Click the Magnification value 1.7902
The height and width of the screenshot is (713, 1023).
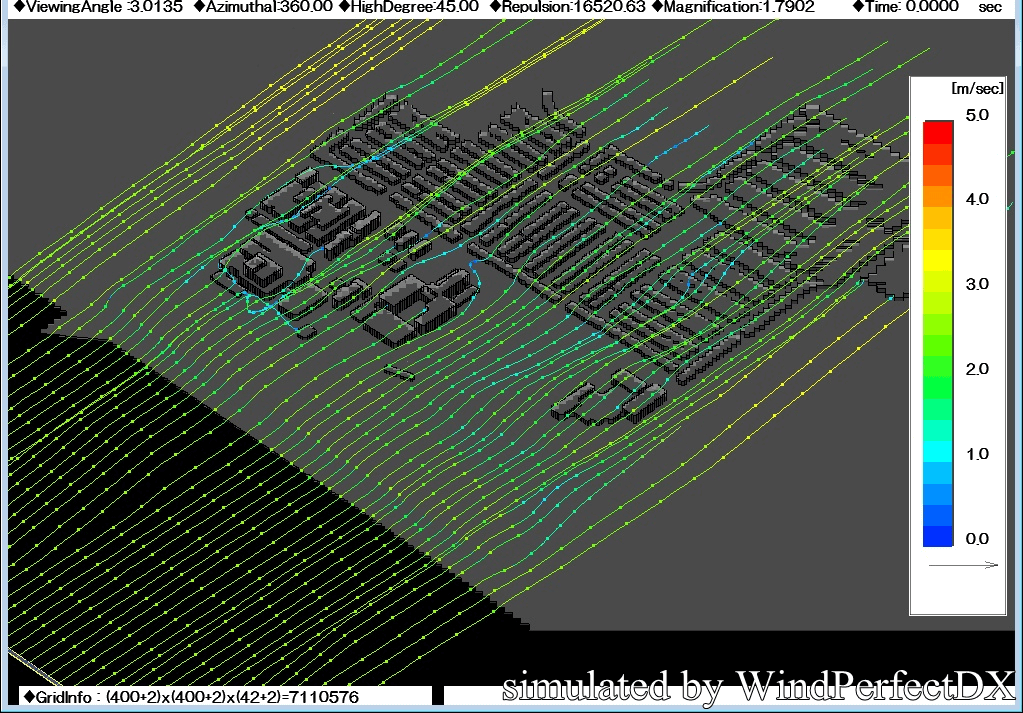pyautogui.click(x=787, y=7)
